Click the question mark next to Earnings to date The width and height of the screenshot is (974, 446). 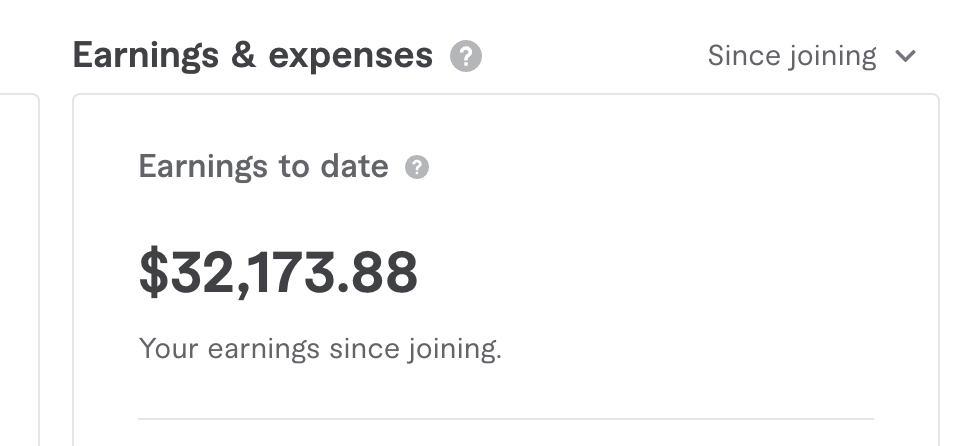[x=417, y=167]
